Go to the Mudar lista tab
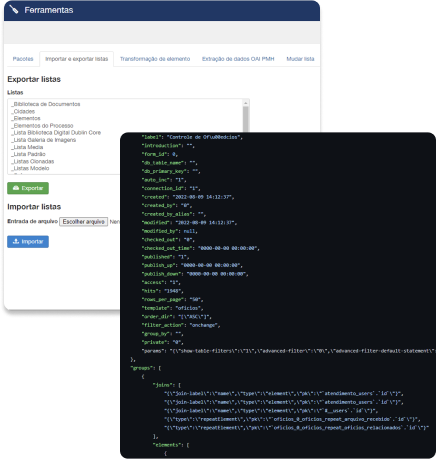 (300, 59)
